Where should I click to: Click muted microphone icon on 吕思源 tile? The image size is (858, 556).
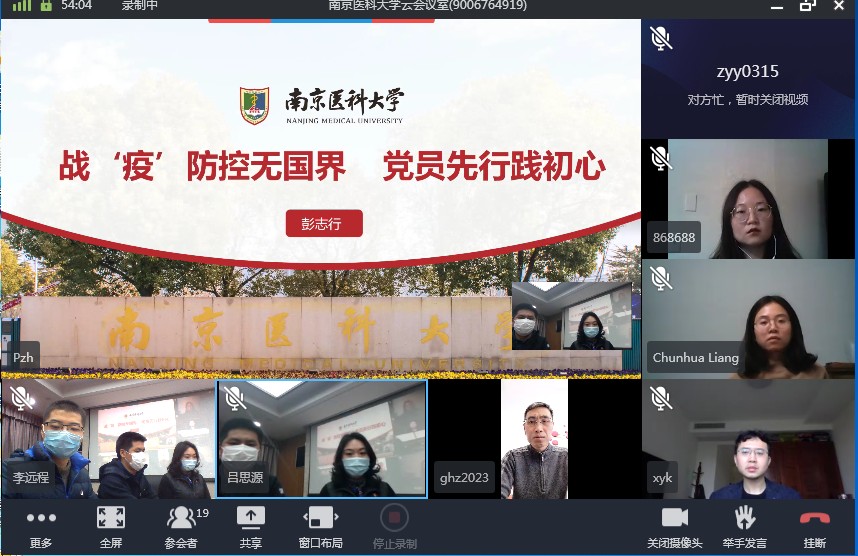234,398
